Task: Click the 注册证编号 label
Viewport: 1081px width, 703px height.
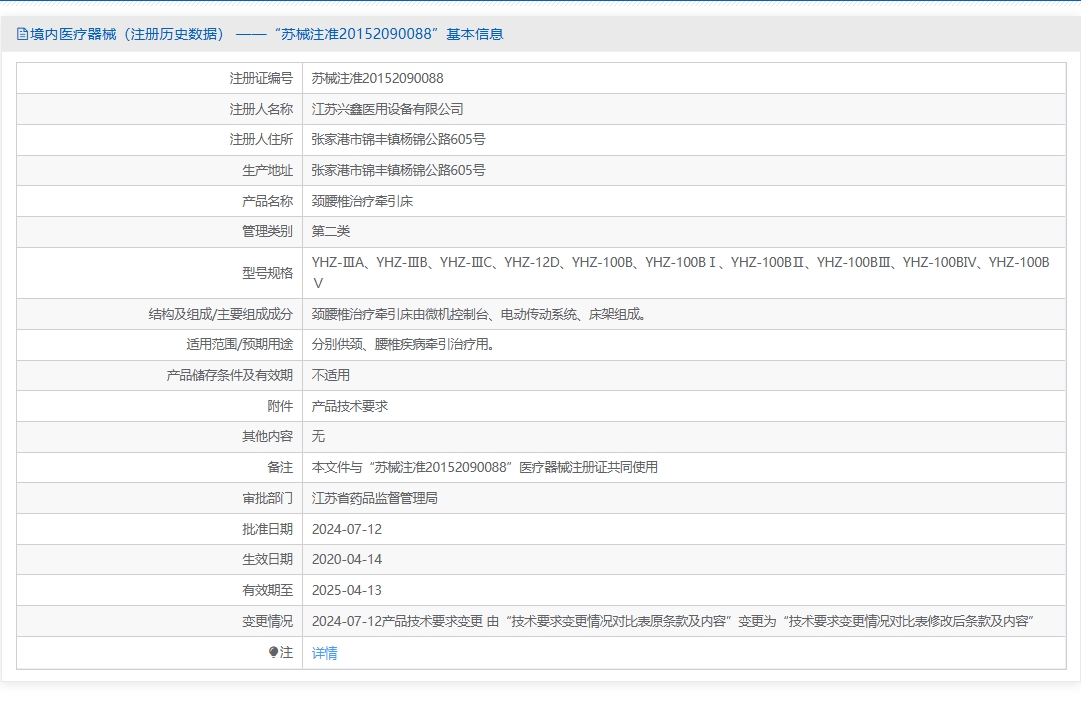Action: pyautogui.click(x=261, y=79)
